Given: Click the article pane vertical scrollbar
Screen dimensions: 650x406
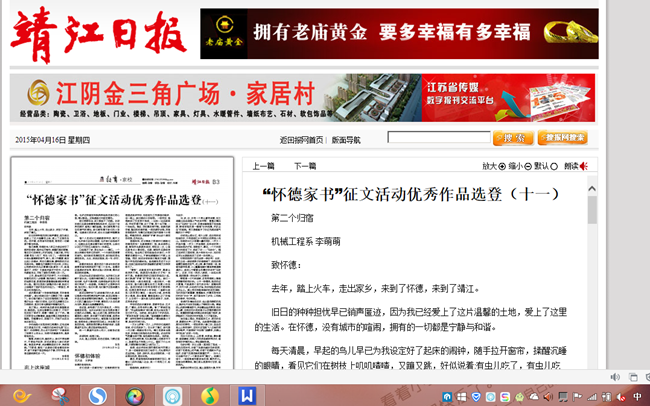Looking at the screenshot, I should 592,270.
